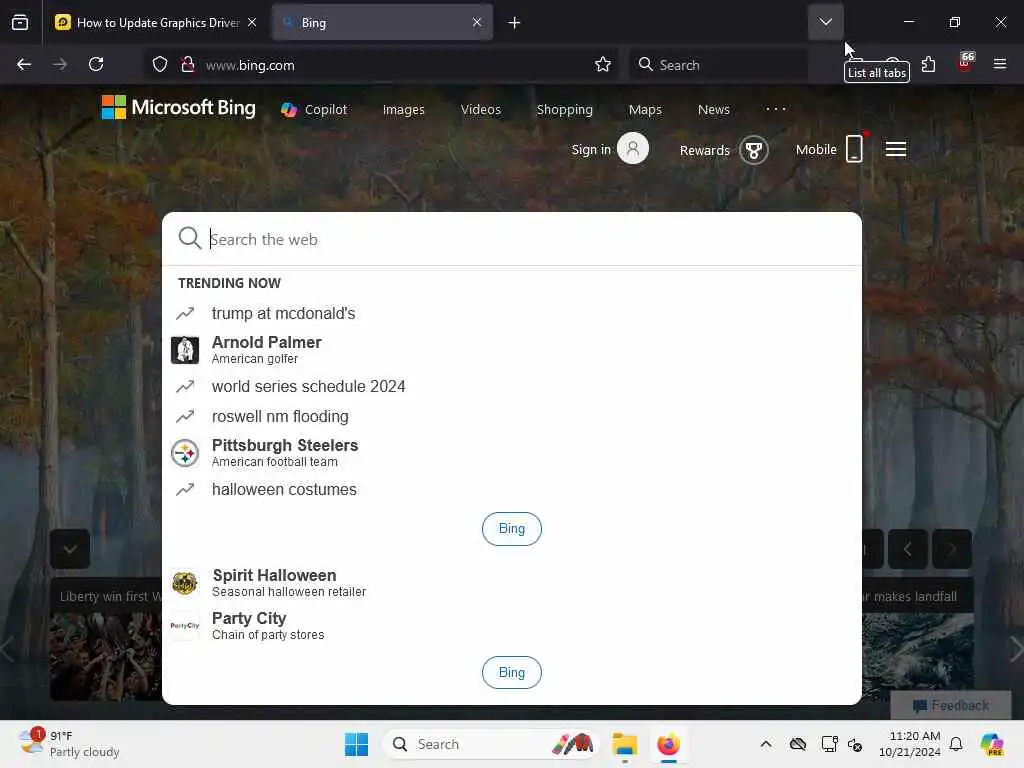Image resolution: width=1024 pixels, height=768 pixels.
Task: Open Mobile link
Action: tap(816, 150)
